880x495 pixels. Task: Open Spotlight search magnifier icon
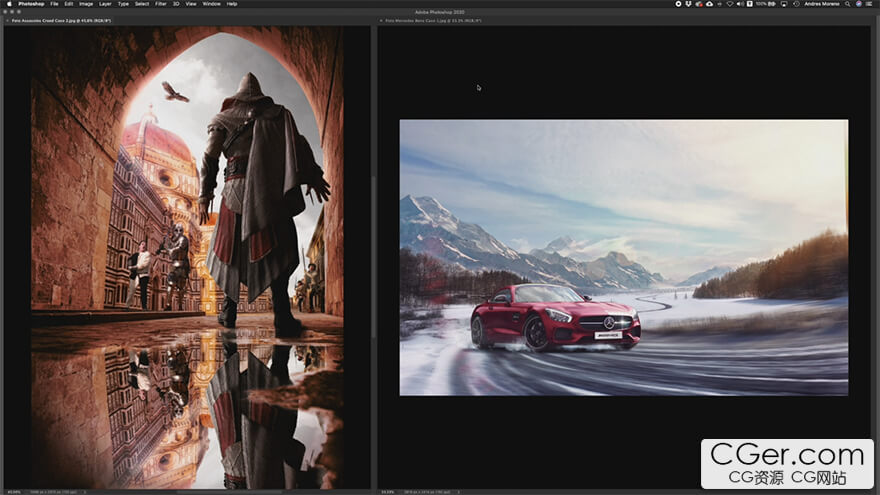[x=847, y=4]
